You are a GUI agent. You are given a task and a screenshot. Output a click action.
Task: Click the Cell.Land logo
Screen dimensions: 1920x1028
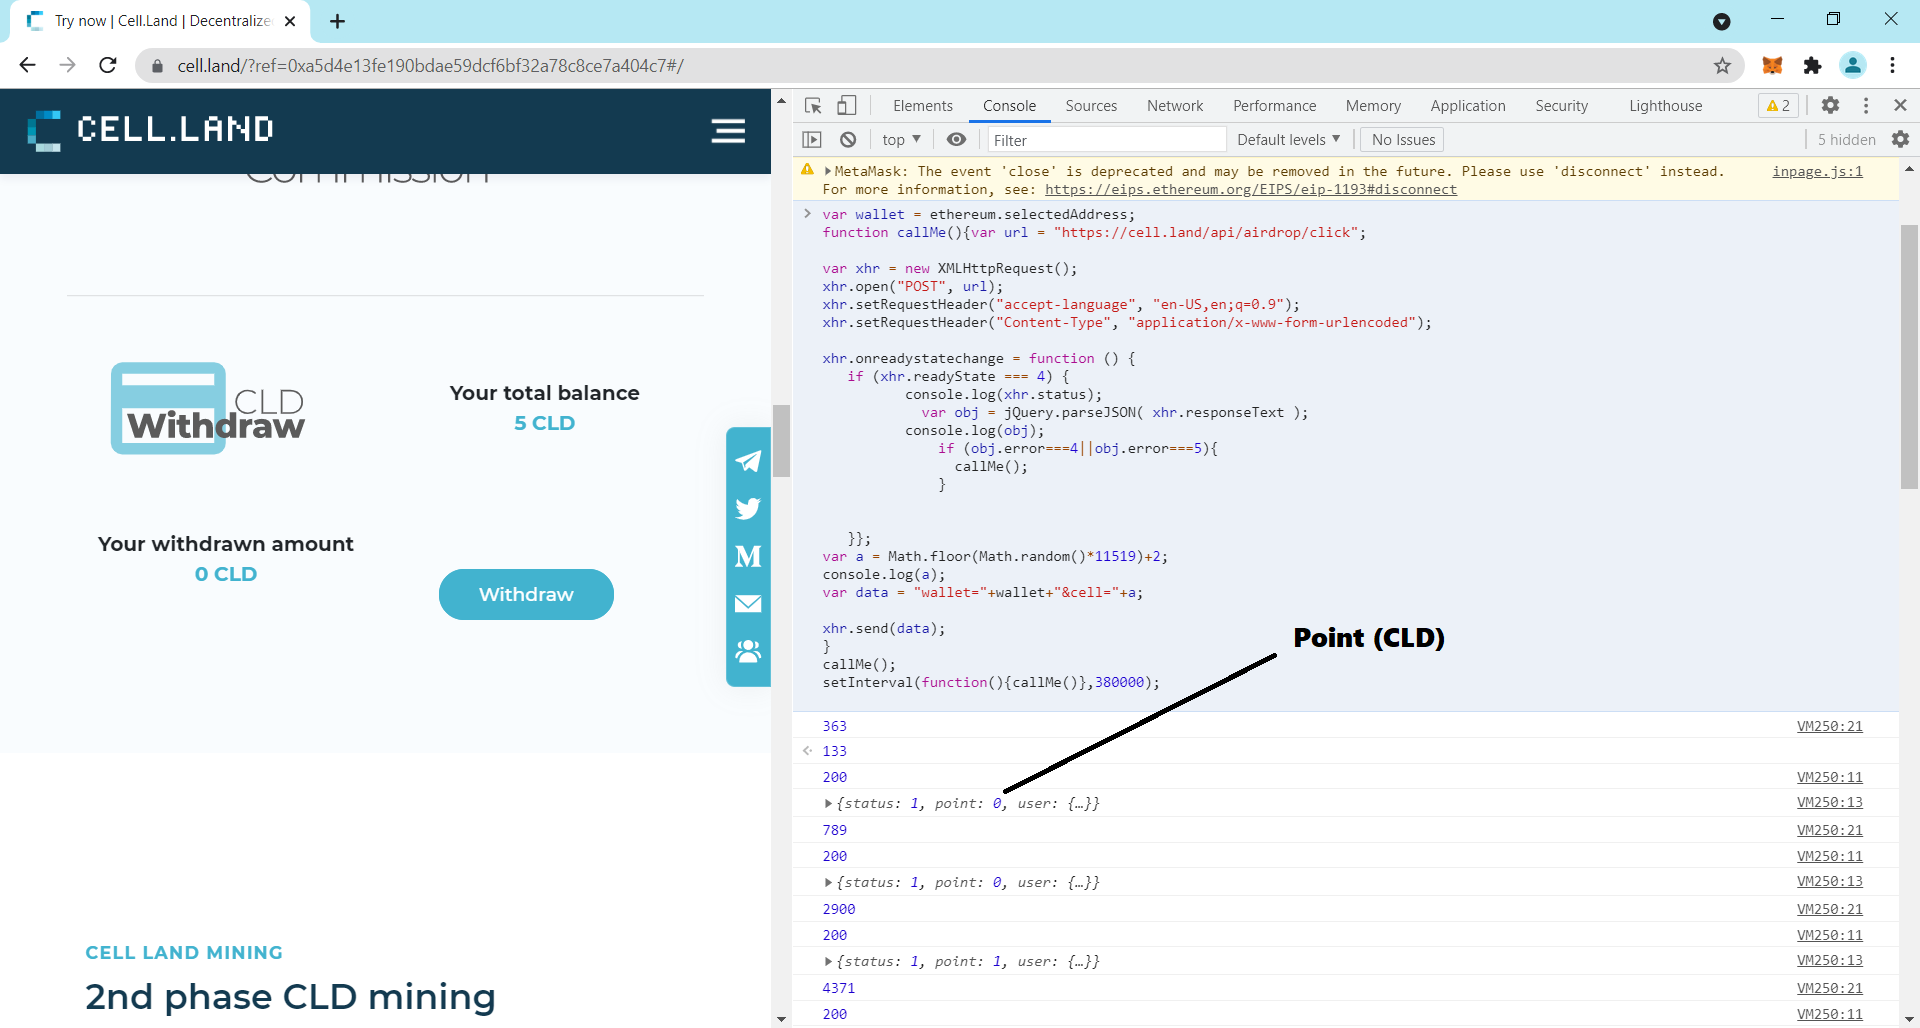150,130
